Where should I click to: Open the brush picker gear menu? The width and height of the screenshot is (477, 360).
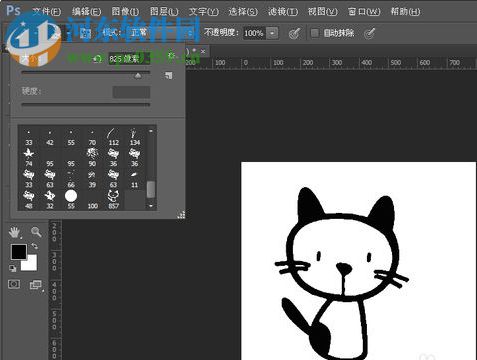pyautogui.click(x=172, y=55)
